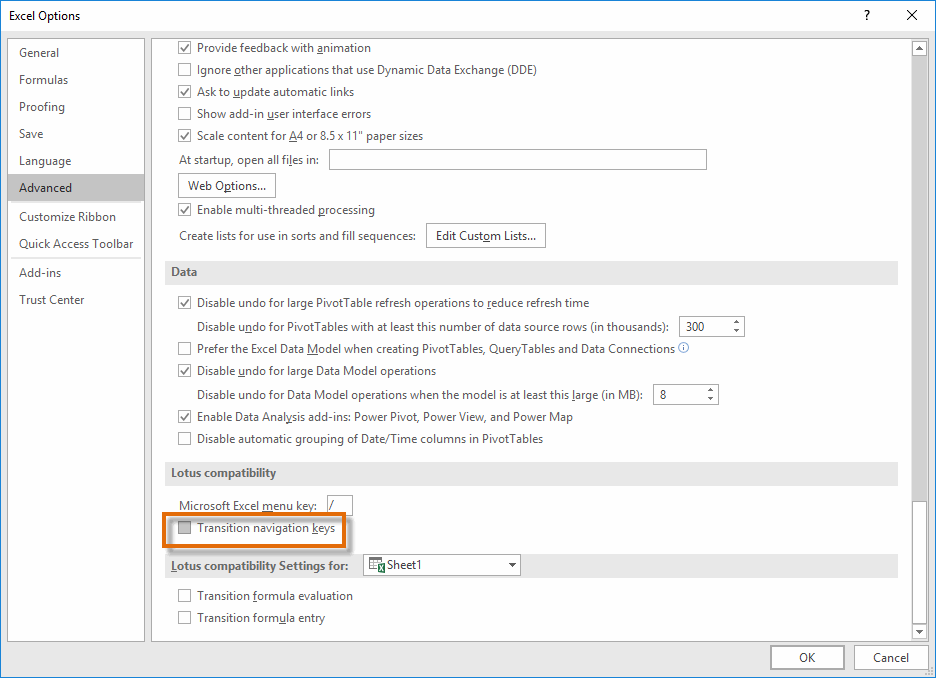The height and width of the screenshot is (678, 936).
Task: Click the startup folder path field
Action: 518,159
